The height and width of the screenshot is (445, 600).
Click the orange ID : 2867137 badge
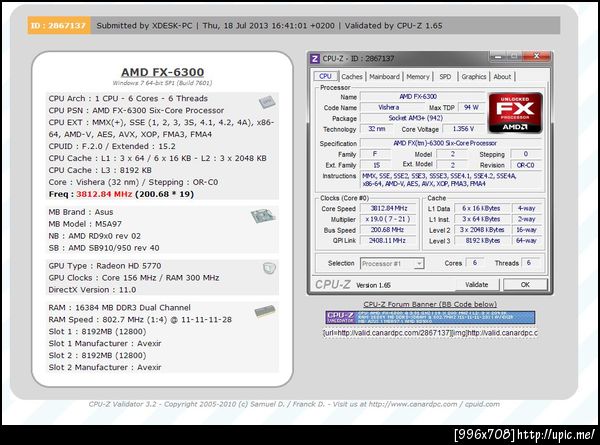point(59,25)
